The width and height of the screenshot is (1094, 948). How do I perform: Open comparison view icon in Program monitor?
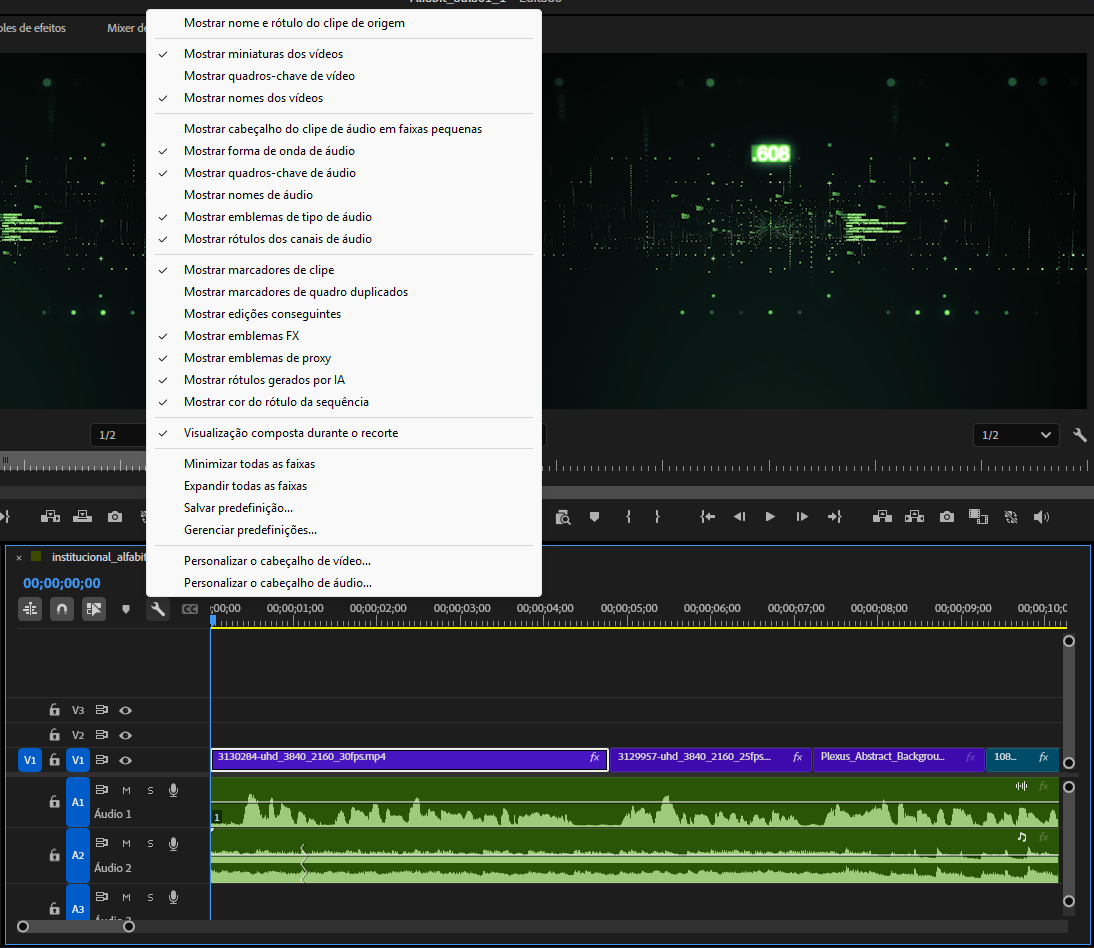[978, 517]
